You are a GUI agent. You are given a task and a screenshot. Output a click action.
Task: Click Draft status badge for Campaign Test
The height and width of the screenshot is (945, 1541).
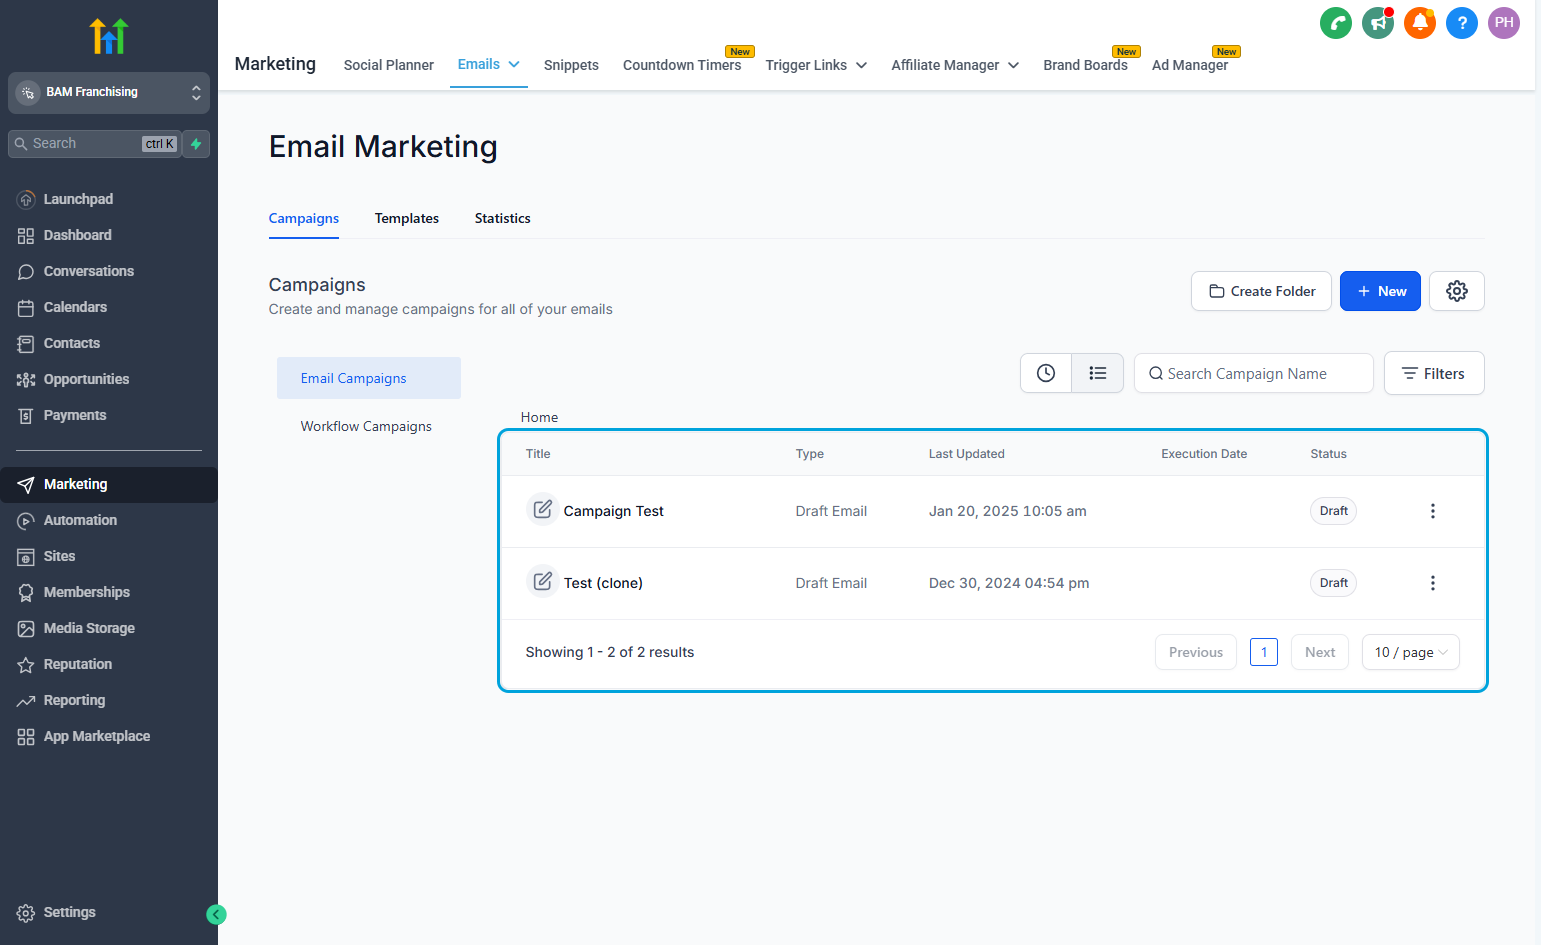pyautogui.click(x=1333, y=511)
